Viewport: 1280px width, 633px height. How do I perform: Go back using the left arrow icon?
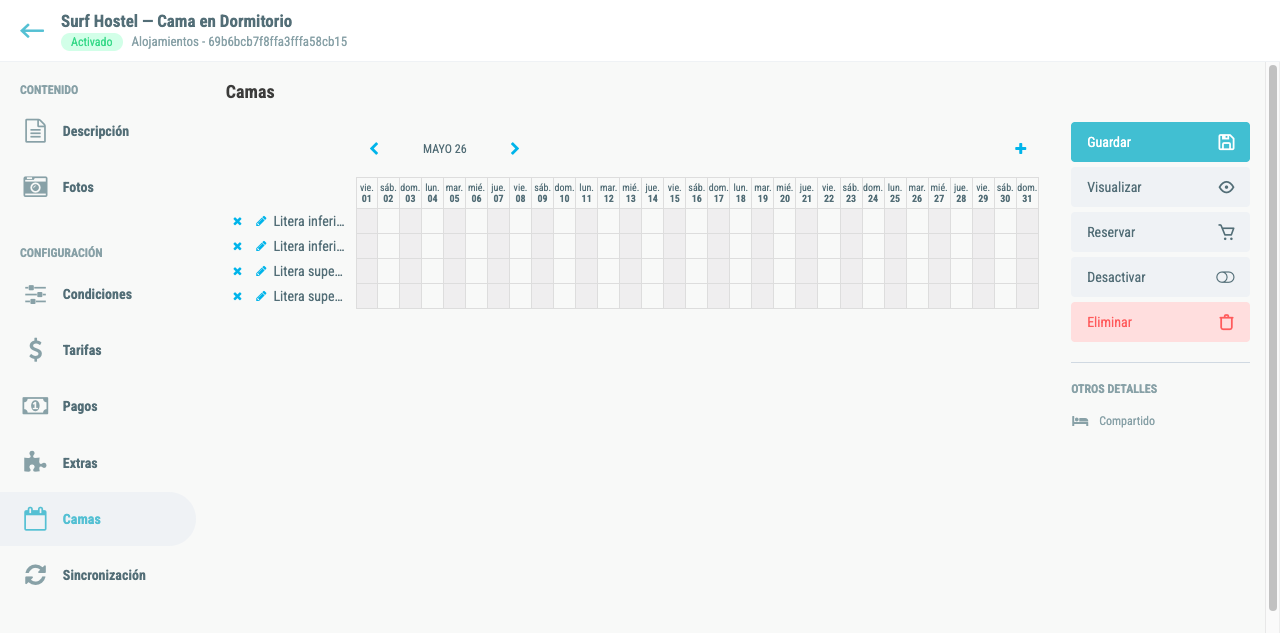tap(32, 31)
